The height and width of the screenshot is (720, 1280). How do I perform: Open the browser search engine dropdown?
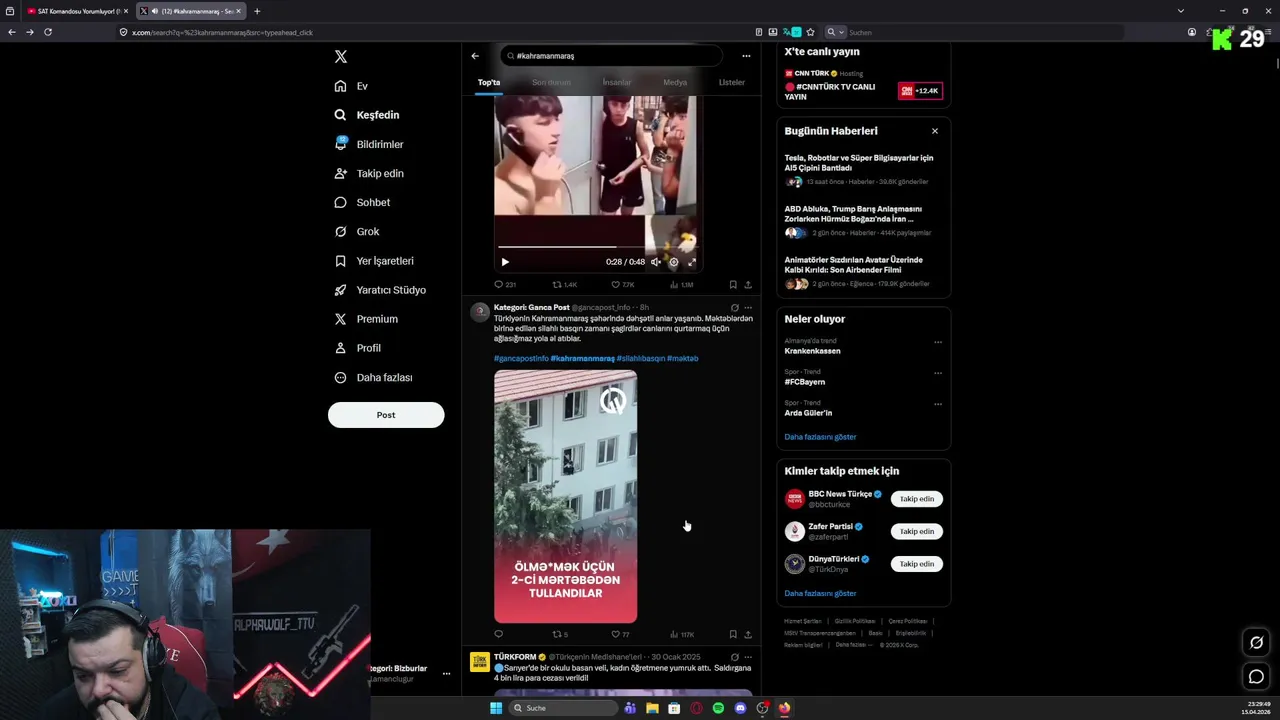click(833, 32)
